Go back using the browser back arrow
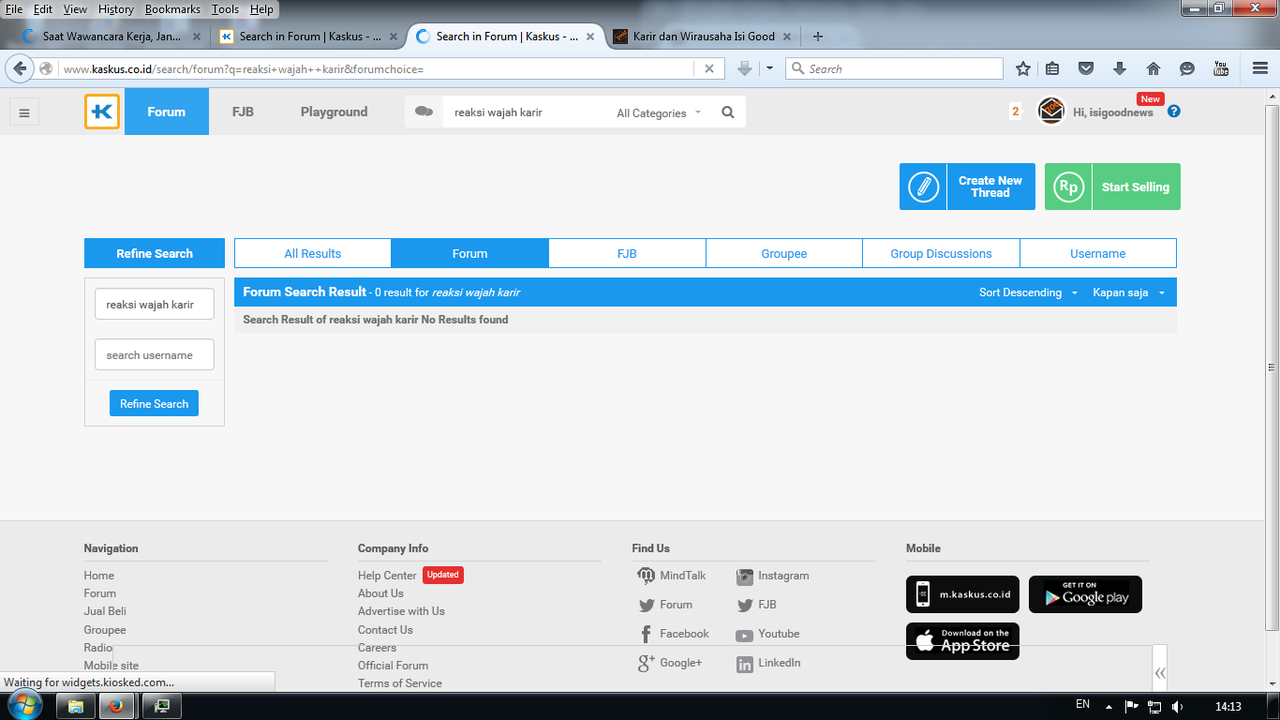 click(20, 69)
